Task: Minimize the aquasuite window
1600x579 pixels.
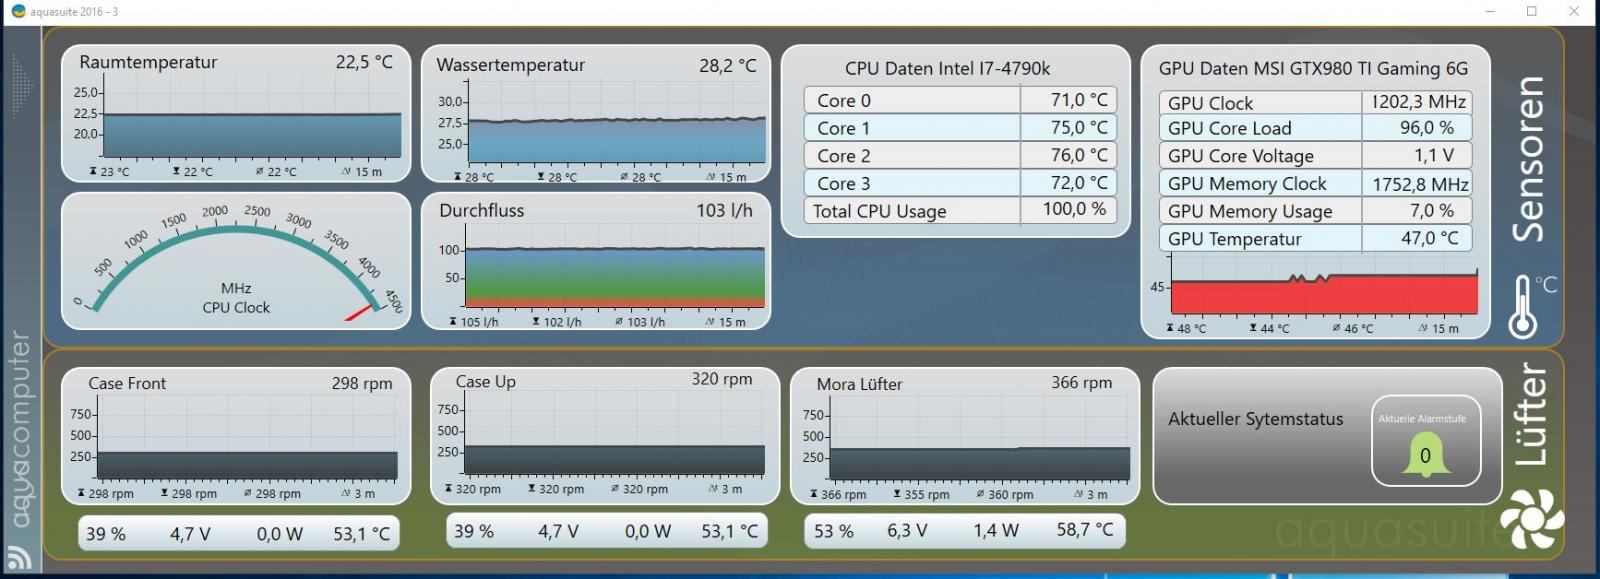Action: [1490, 11]
